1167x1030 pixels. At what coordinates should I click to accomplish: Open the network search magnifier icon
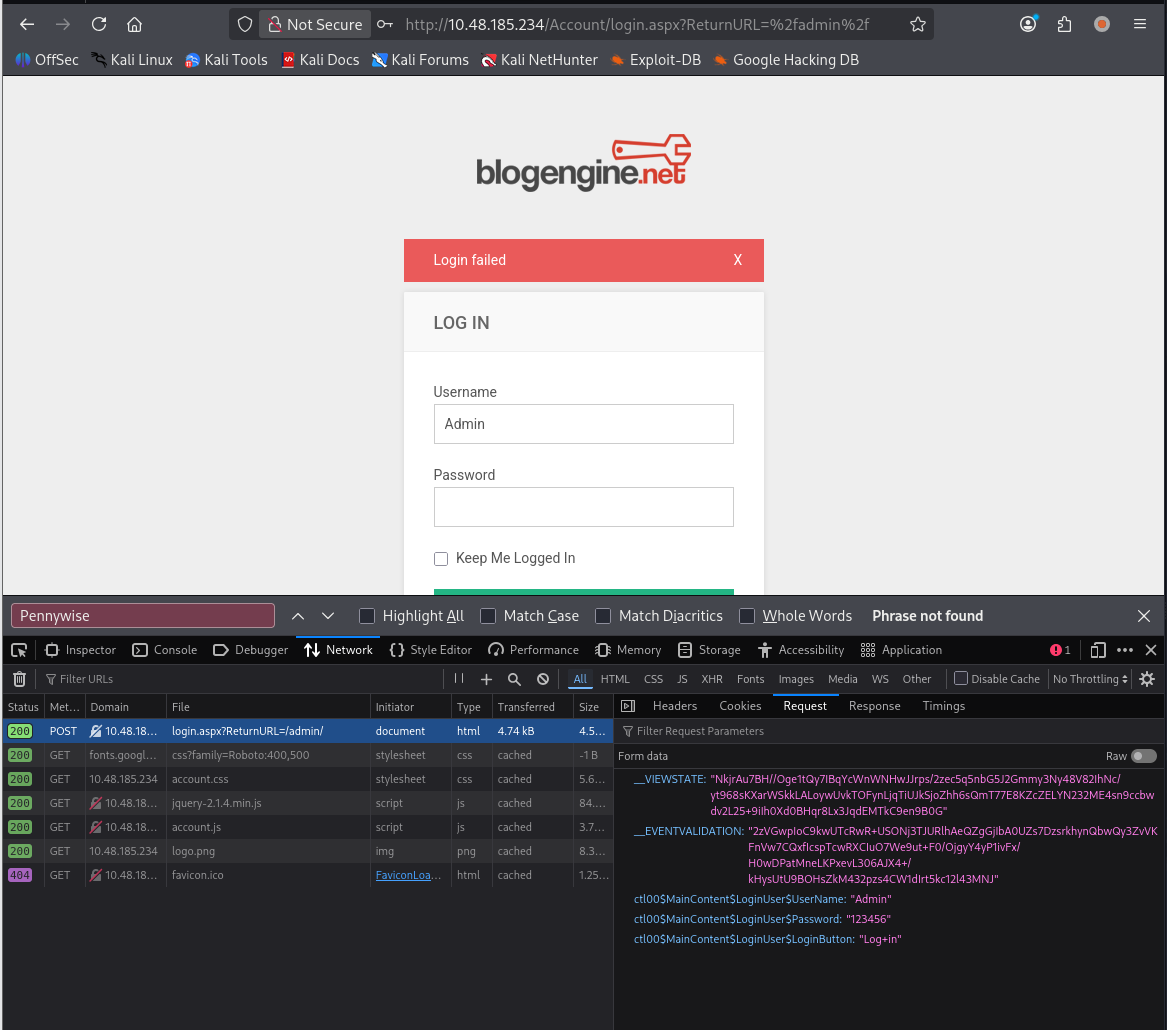tap(514, 679)
